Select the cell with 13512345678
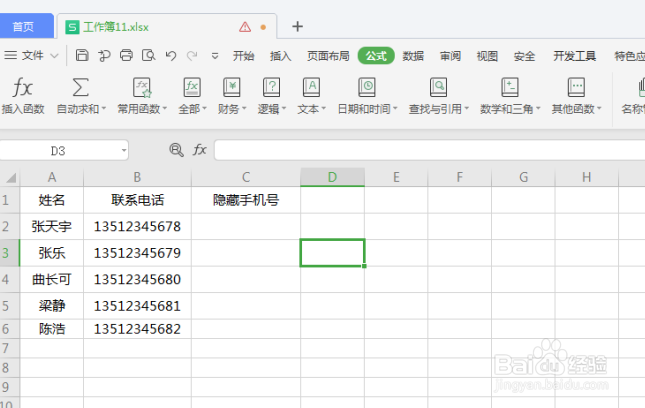Image resolution: width=645 pixels, height=408 pixels. (137, 227)
